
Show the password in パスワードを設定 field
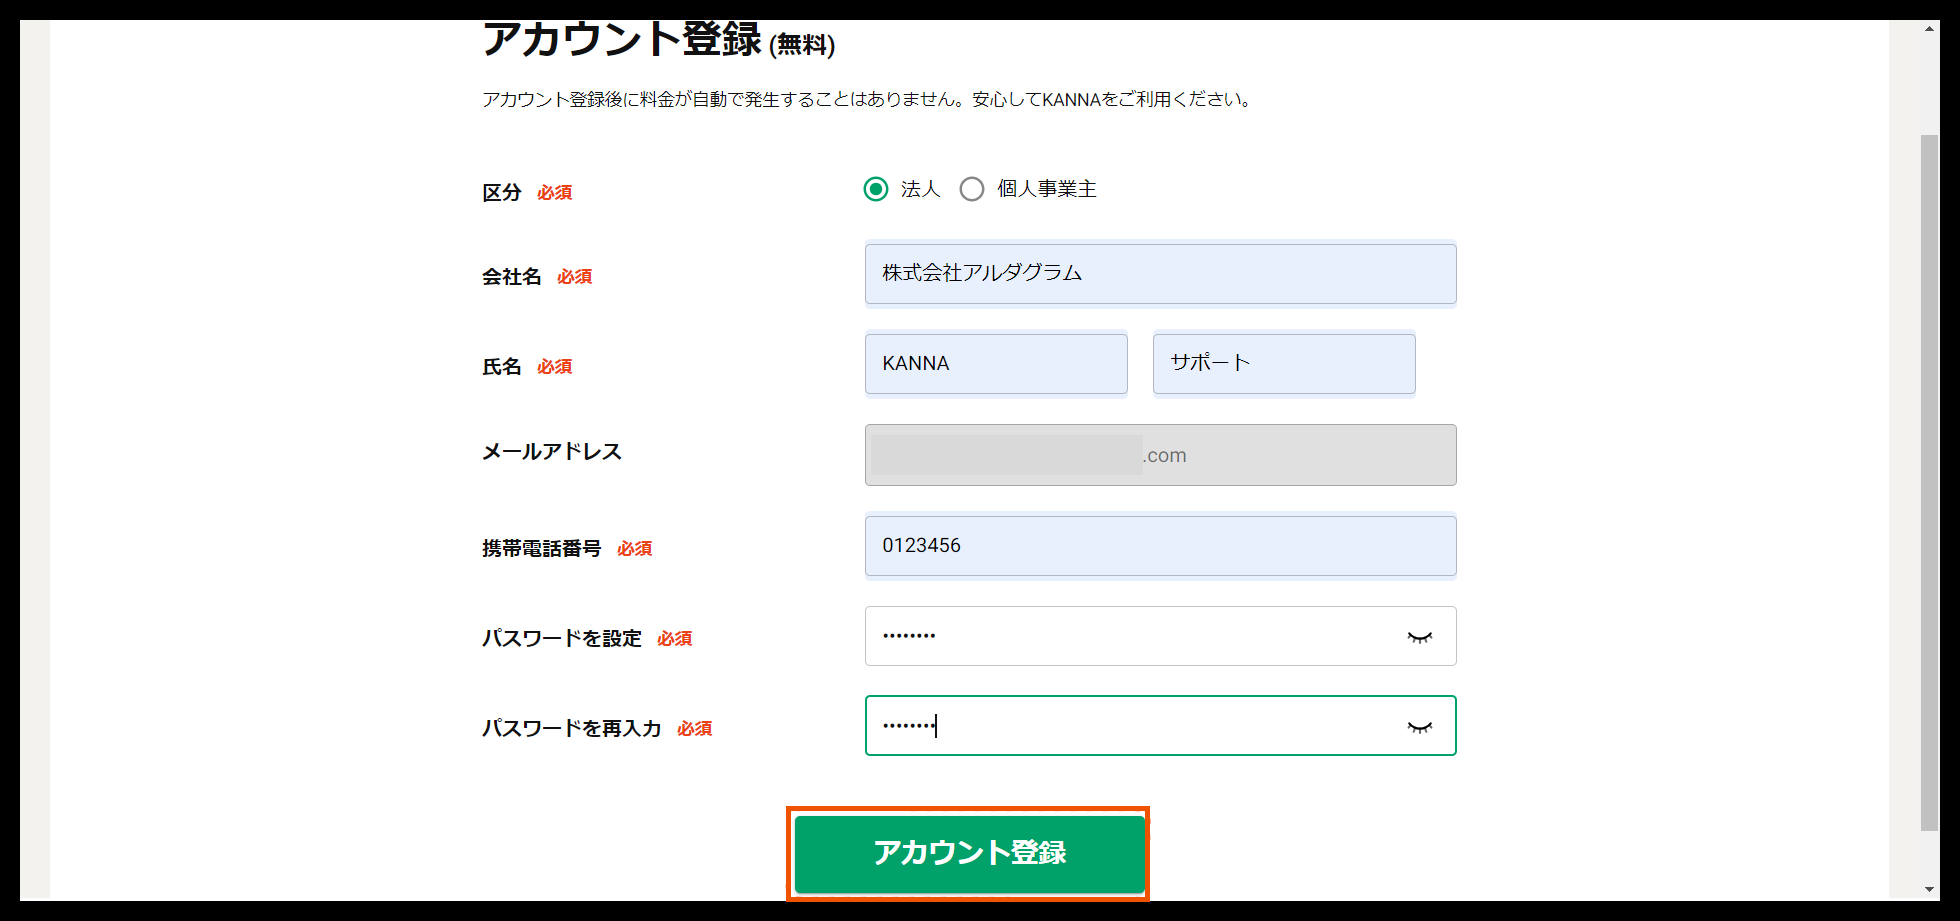(1420, 636)
